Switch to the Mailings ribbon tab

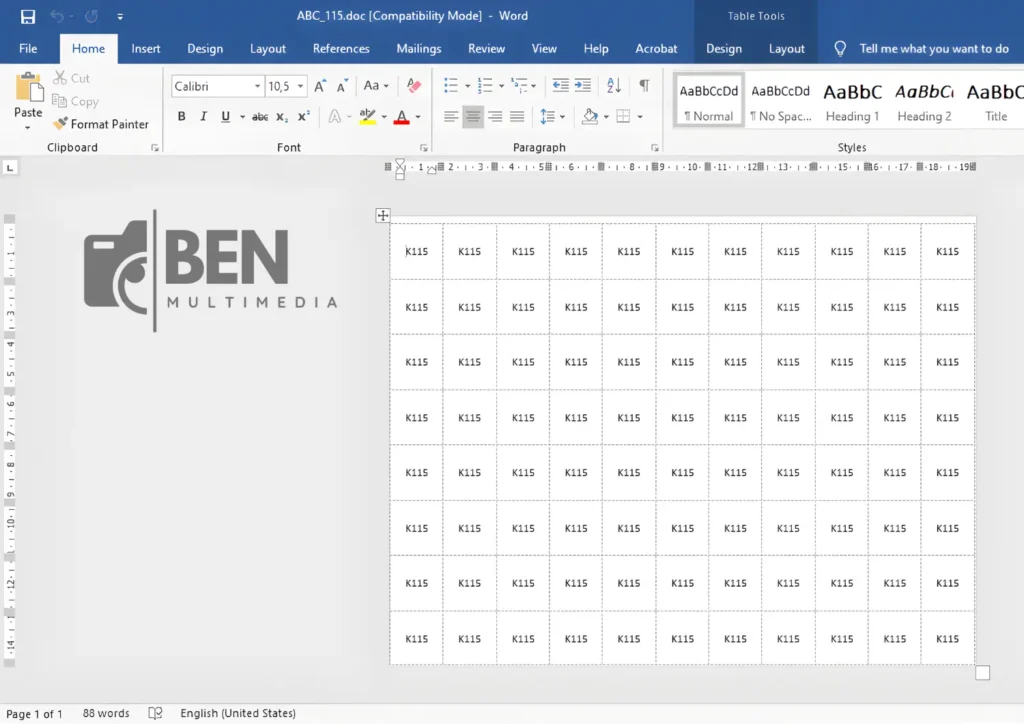(x=418, y=48)
